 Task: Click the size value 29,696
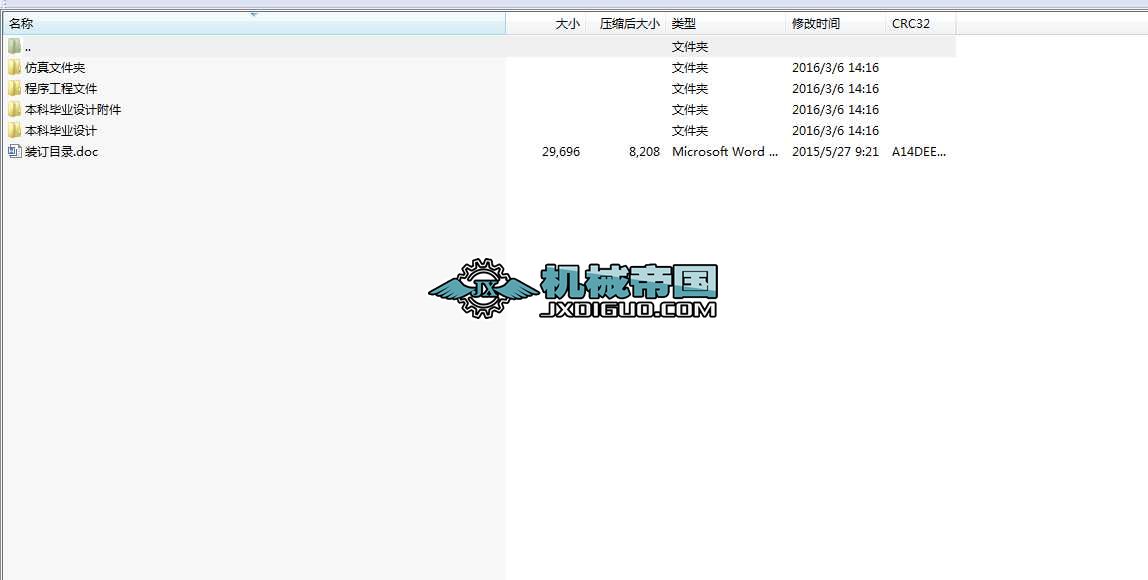(x=561, y=152)
